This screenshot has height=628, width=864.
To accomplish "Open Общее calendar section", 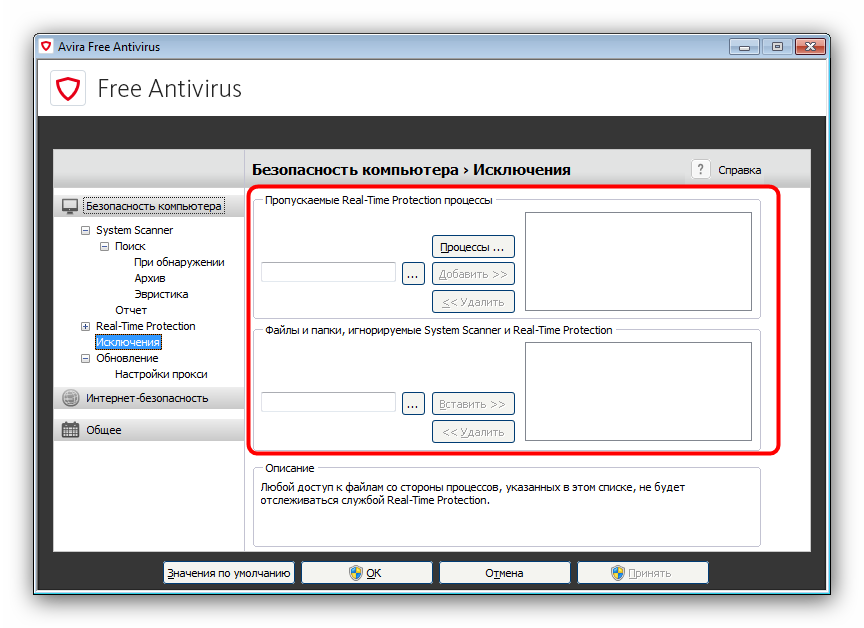I will coord(70,430).
